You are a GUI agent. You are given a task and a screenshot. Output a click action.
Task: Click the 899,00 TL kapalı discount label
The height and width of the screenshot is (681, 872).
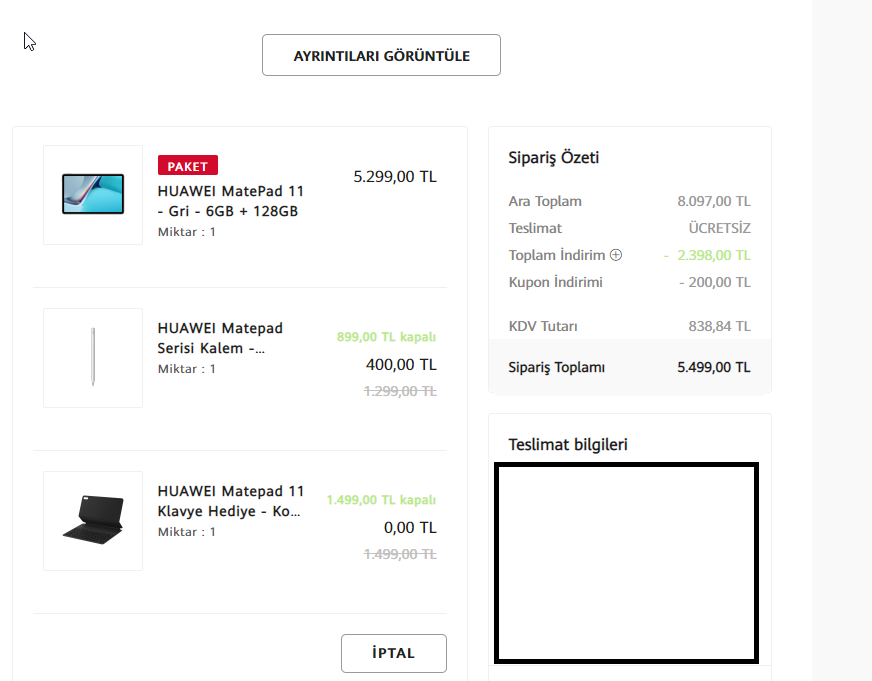coord(386,337)
